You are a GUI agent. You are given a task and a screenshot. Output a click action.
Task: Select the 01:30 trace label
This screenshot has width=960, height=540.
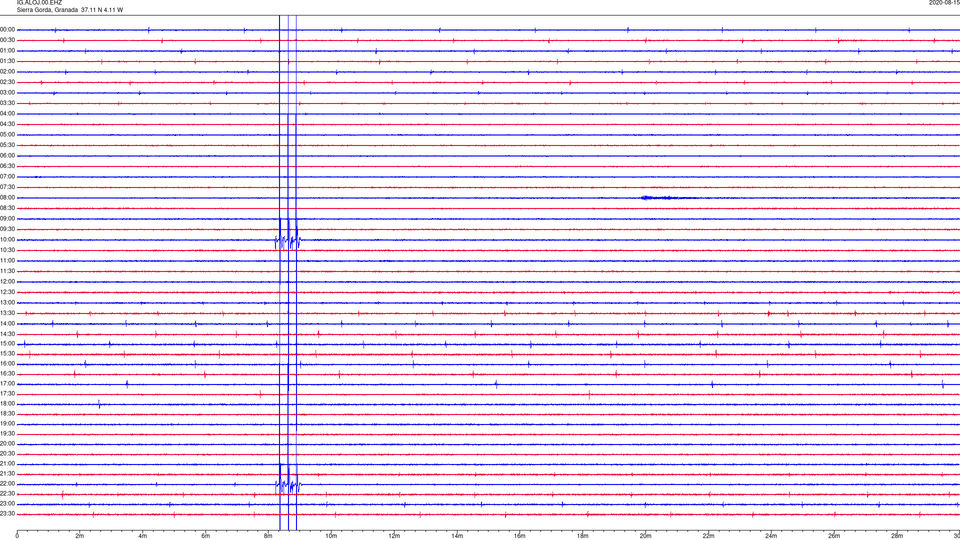click(7, 61)
